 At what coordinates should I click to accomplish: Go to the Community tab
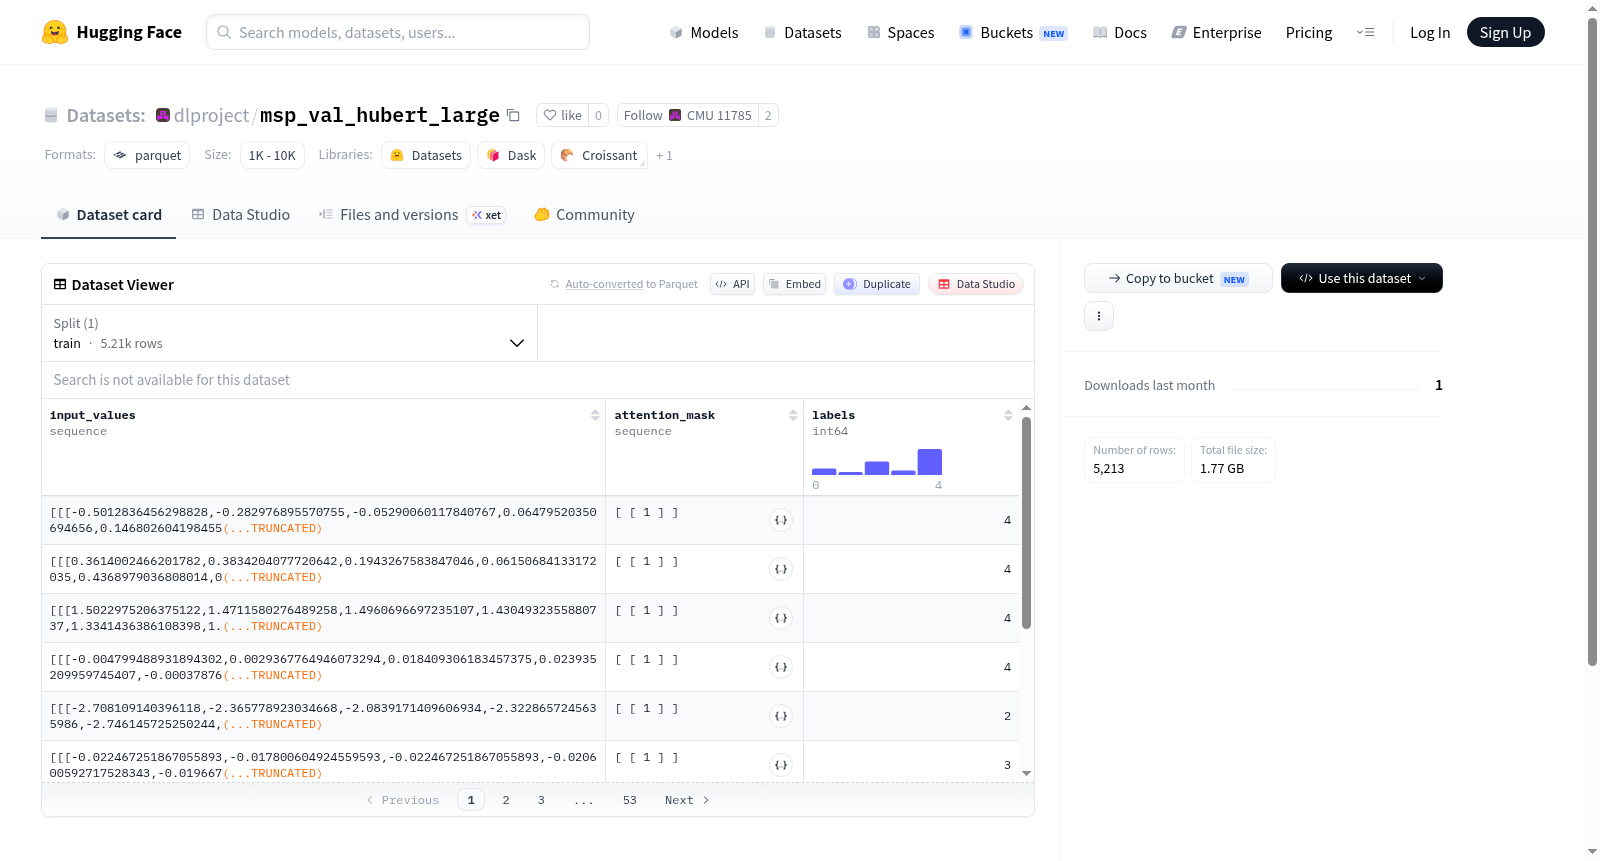point(584,214)
